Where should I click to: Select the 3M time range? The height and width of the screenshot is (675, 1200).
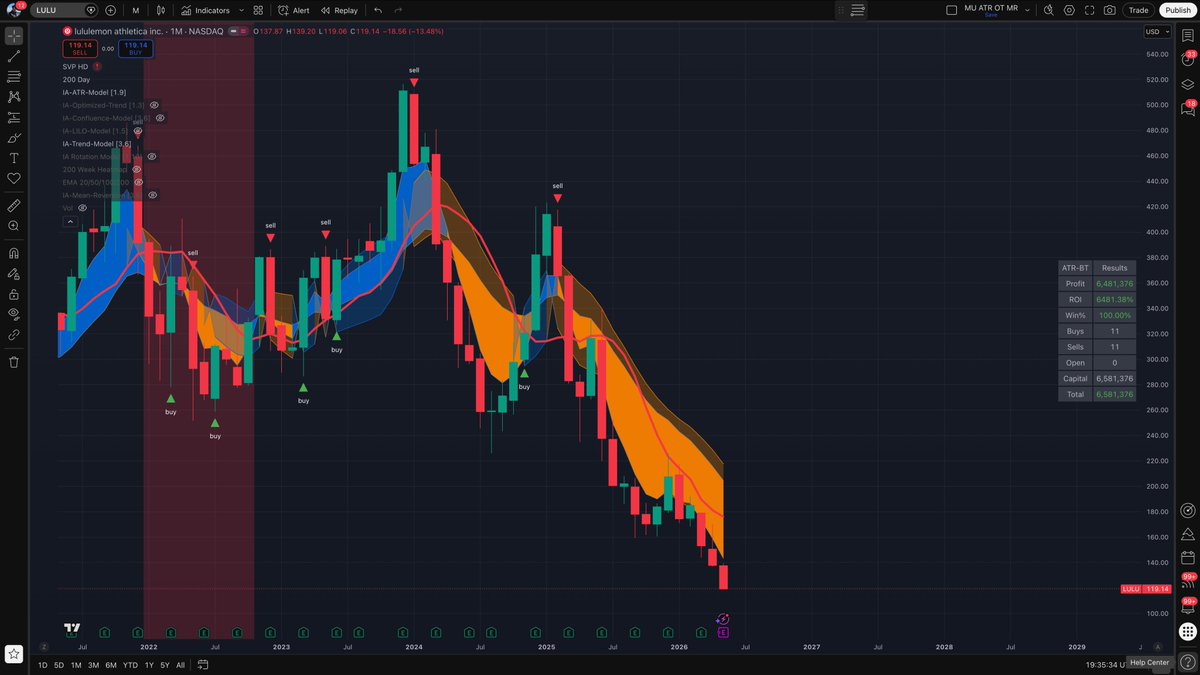pyautogui.click(x=93, y=665)
